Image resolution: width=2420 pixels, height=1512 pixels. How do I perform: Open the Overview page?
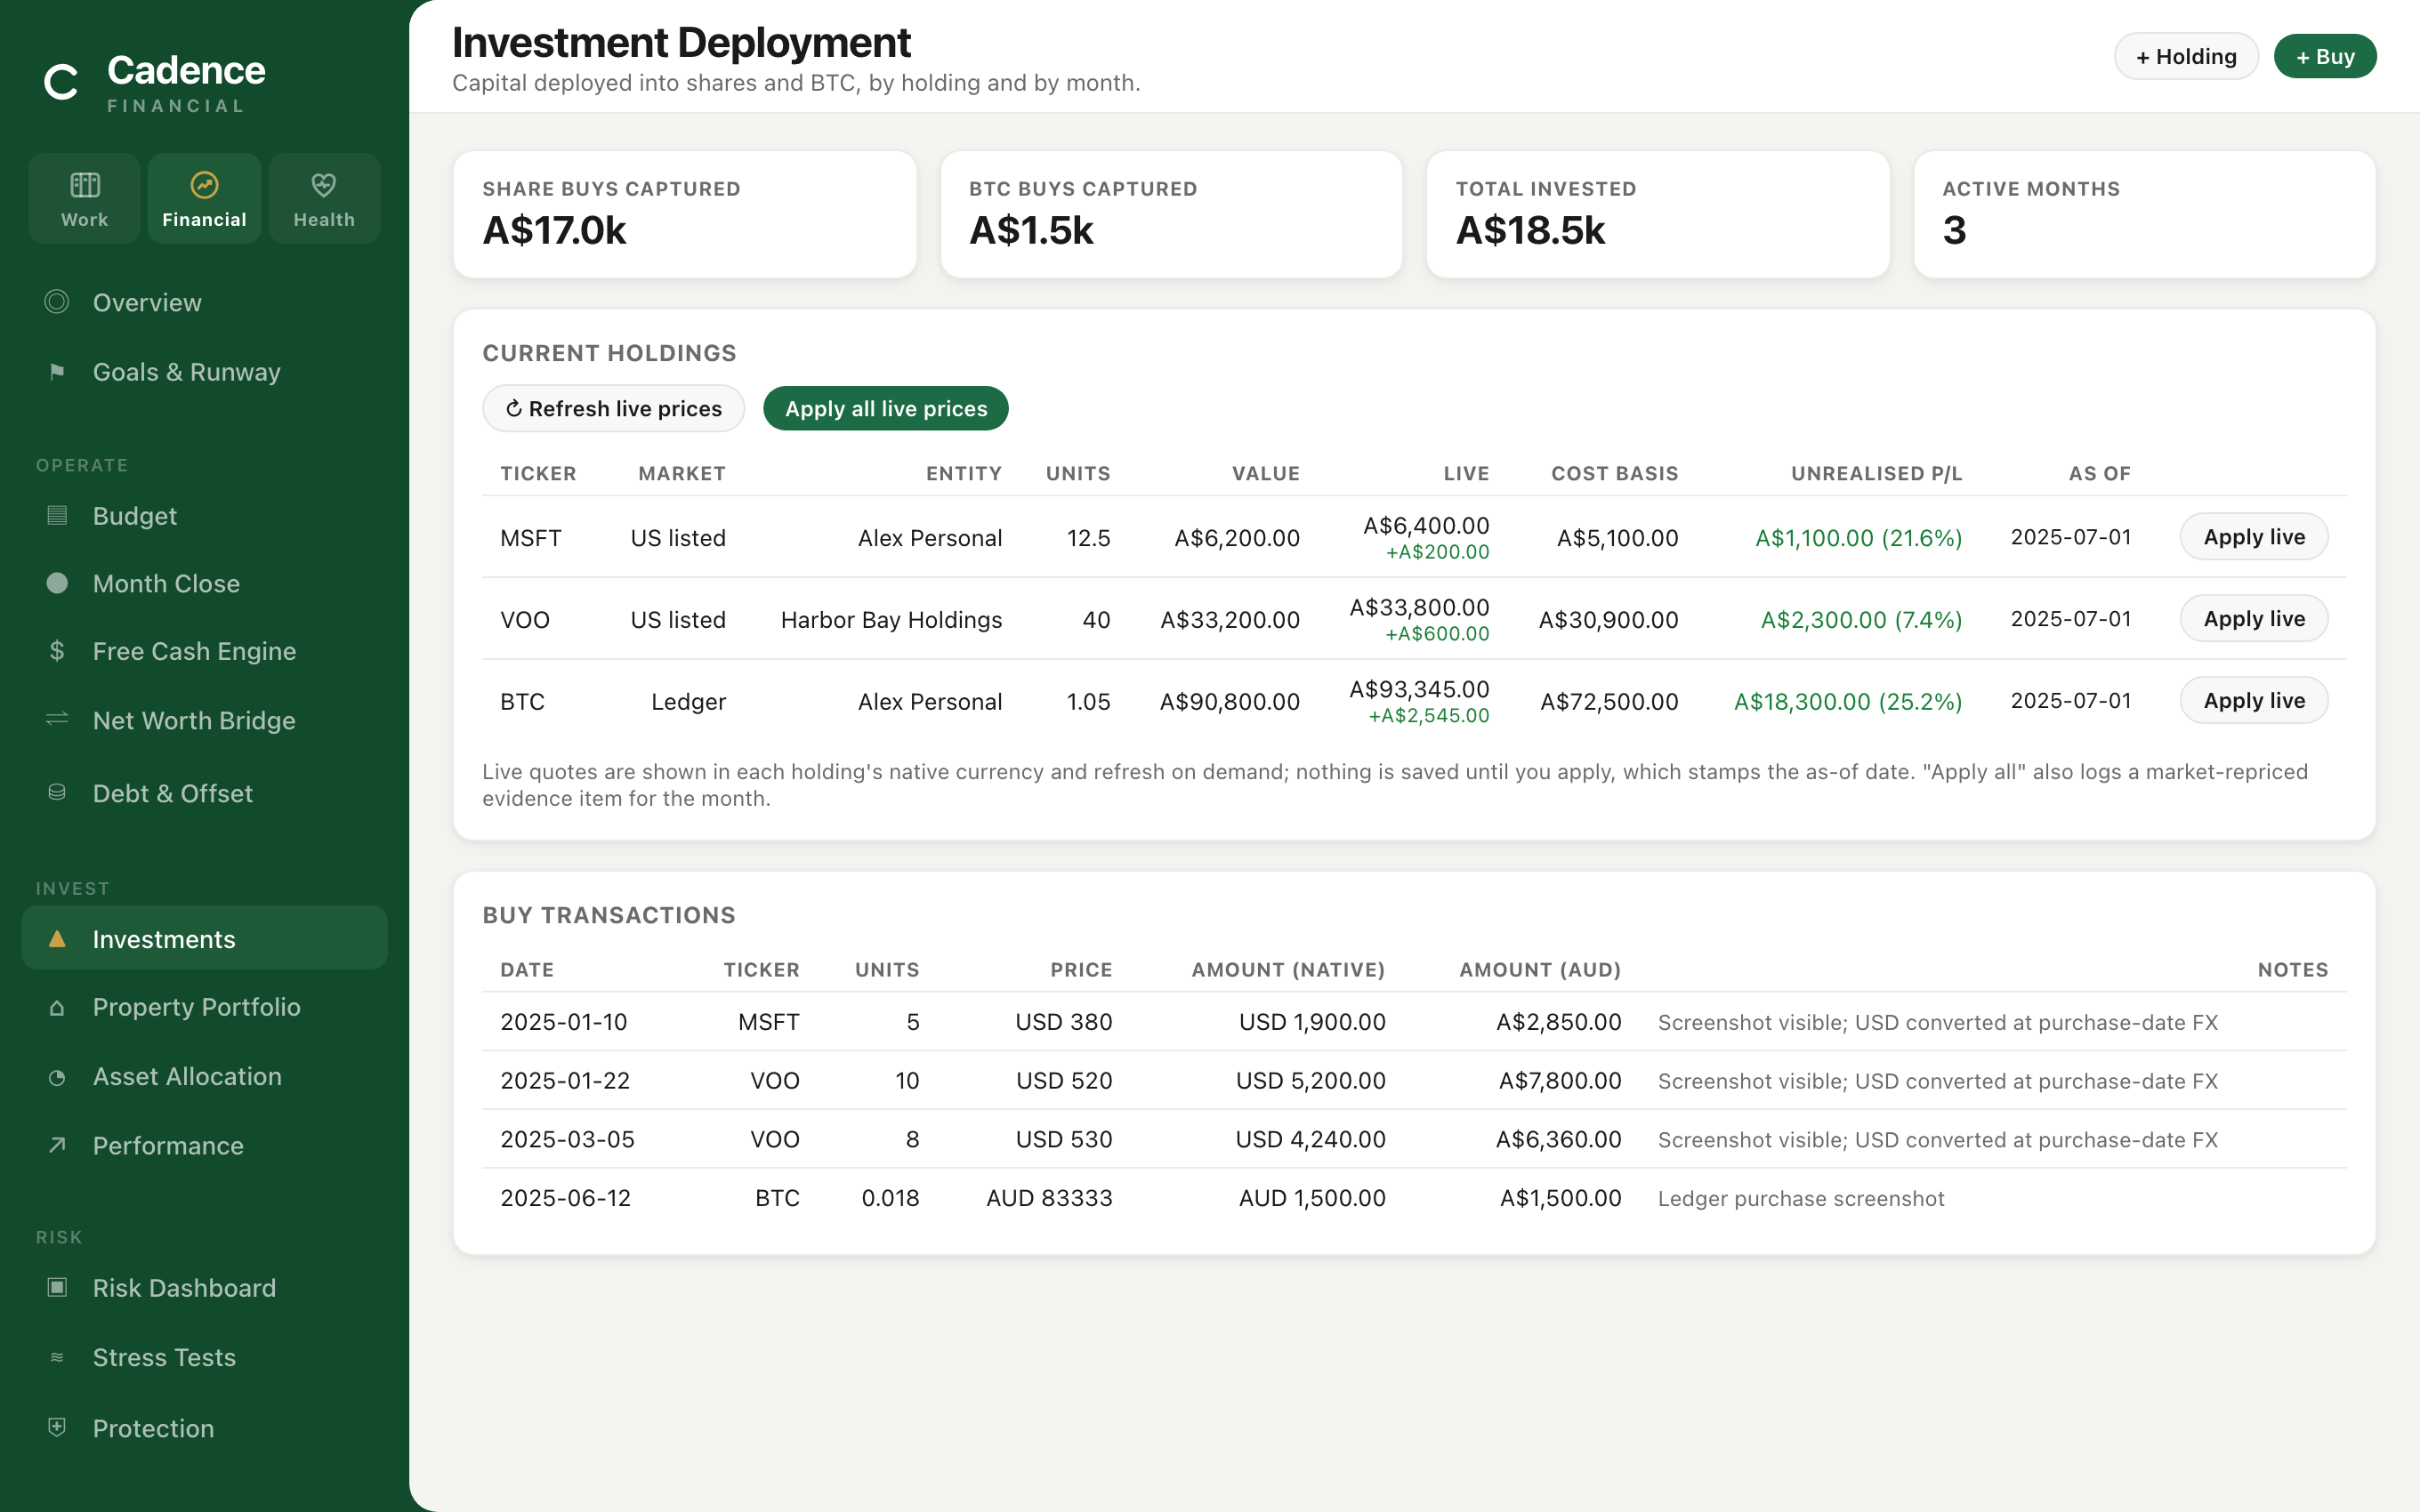click(204, 302)
